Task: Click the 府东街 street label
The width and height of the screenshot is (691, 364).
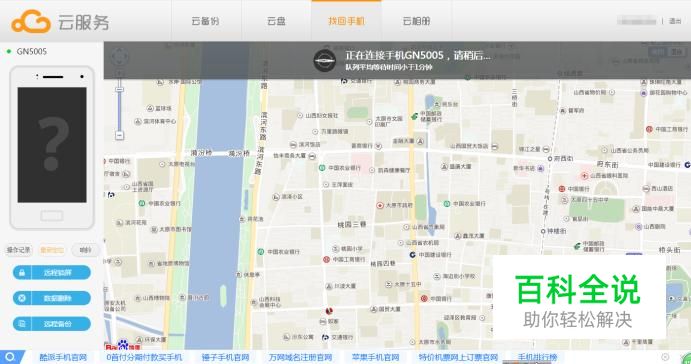Action: (607, 164)
